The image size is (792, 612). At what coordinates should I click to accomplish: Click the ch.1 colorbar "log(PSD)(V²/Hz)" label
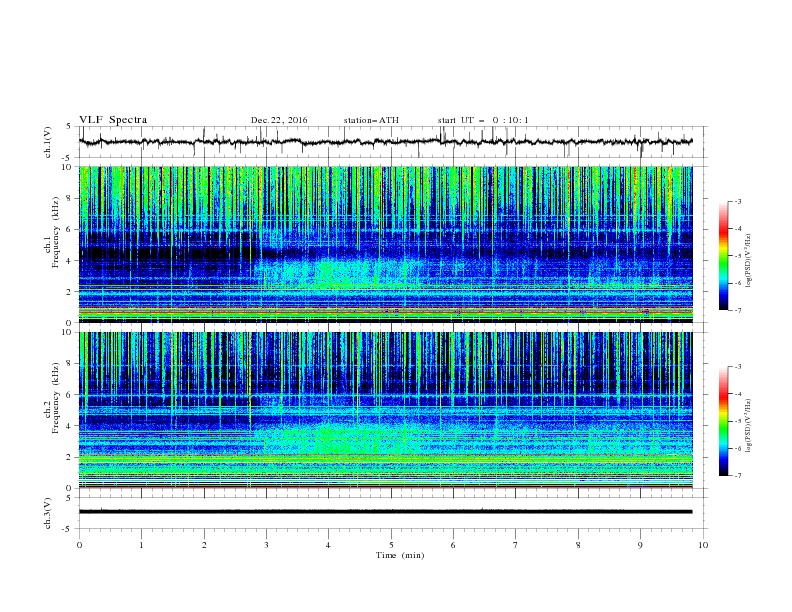[x=749, y=261]
